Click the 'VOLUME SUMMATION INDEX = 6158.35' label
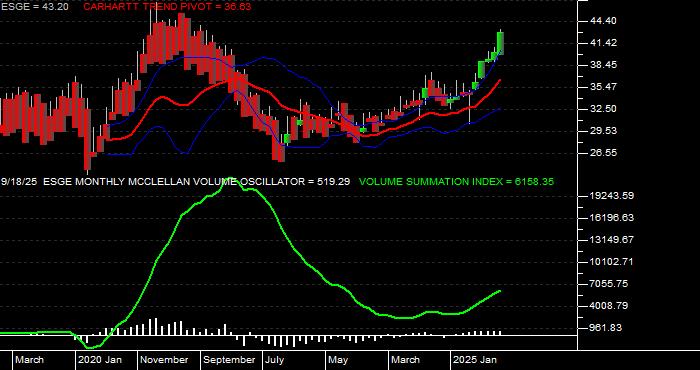The height and width of the screenshot is (370, 700). pos(456,182)
